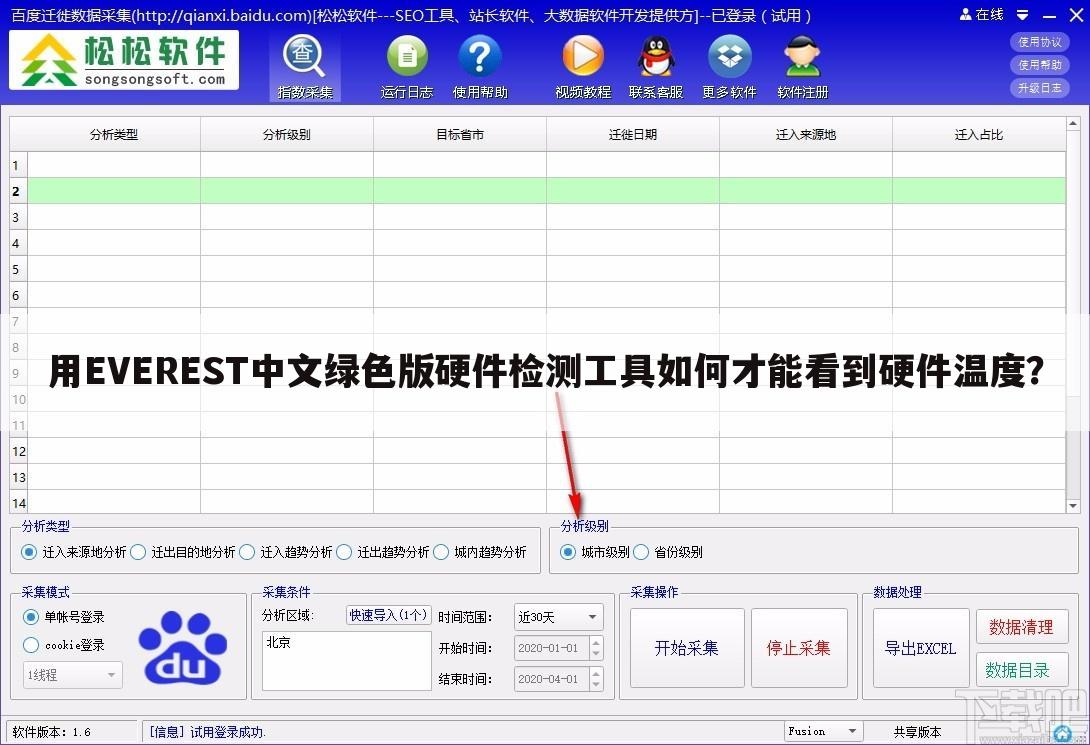Click the 结束时间 date field
This screenshot has height=745, width=1090.
[552, 678]
